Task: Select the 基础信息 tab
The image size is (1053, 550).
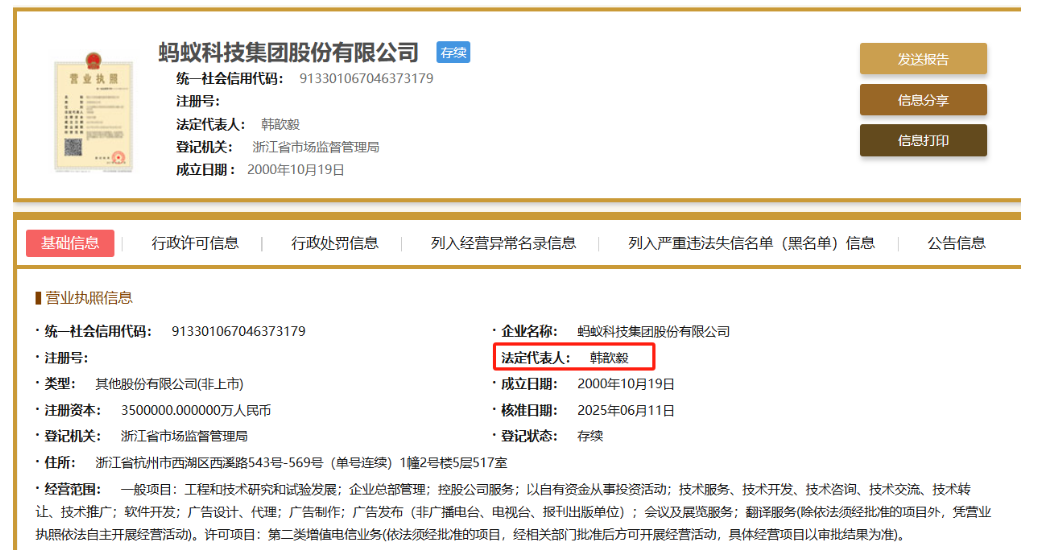Action: (70, 243)
